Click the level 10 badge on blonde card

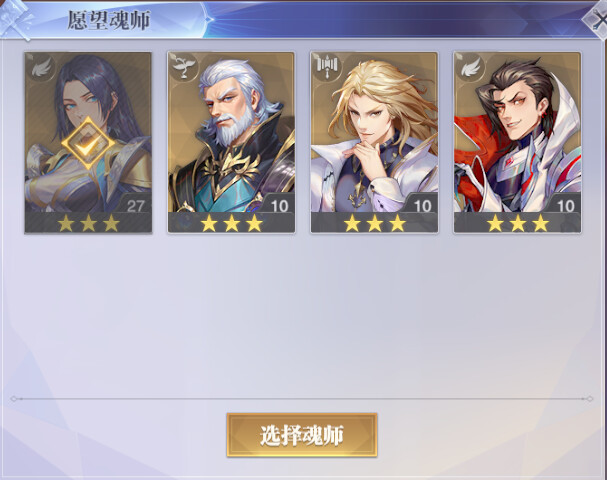[x=422, y=206]
